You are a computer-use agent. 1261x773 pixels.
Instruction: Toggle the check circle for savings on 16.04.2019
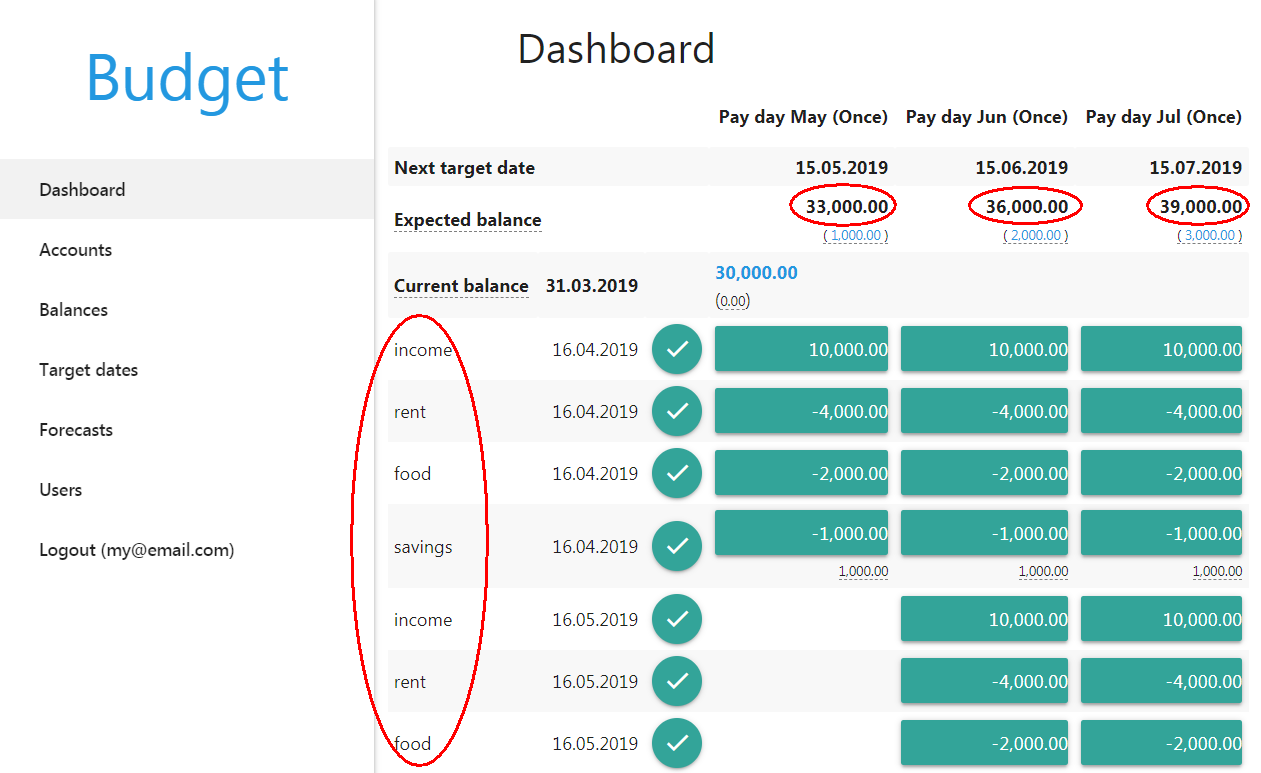tap(677, 546)
